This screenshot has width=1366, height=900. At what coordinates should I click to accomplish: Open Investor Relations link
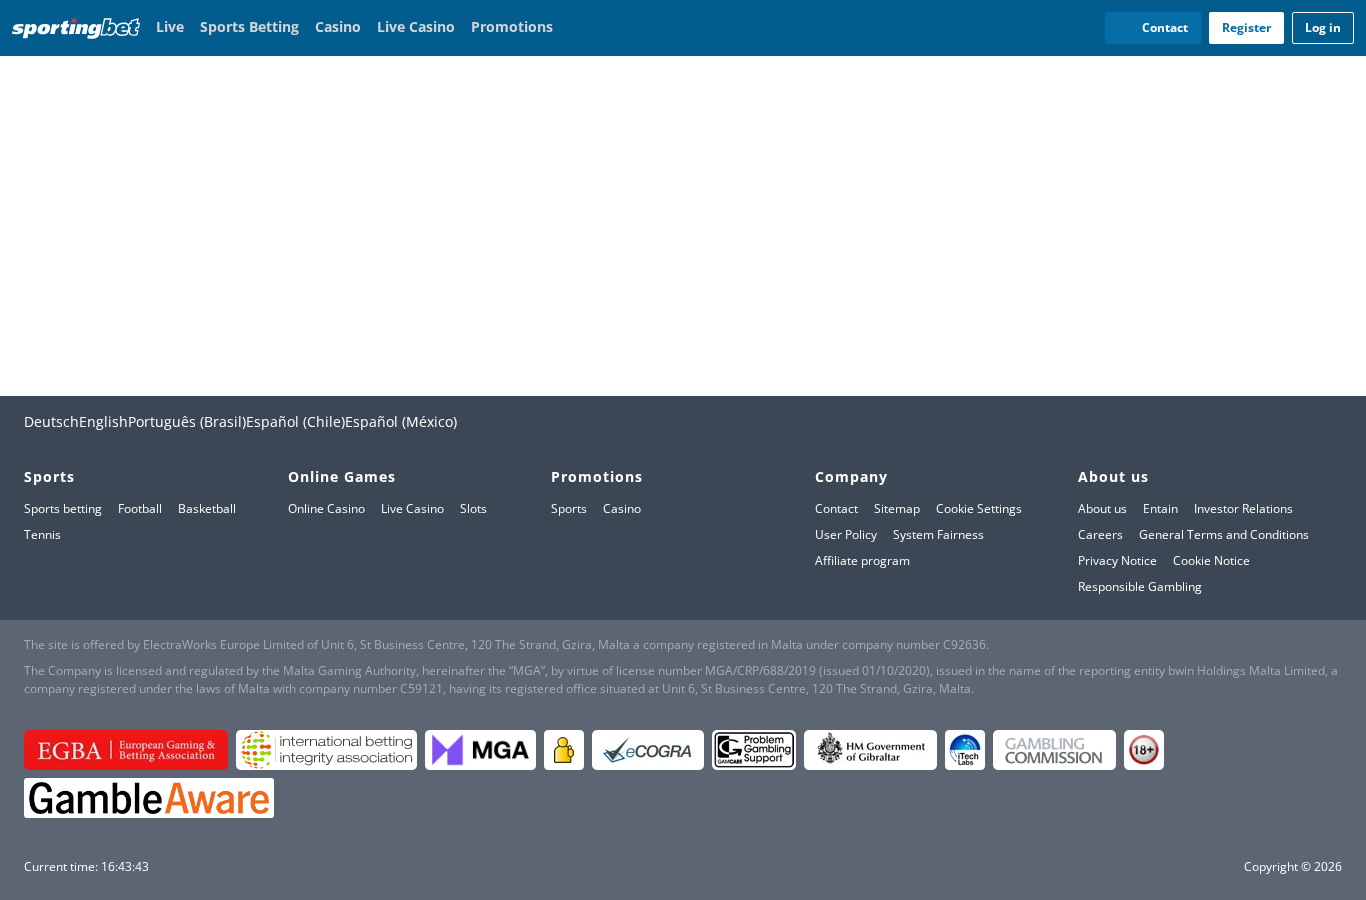tap(1243, 509)
